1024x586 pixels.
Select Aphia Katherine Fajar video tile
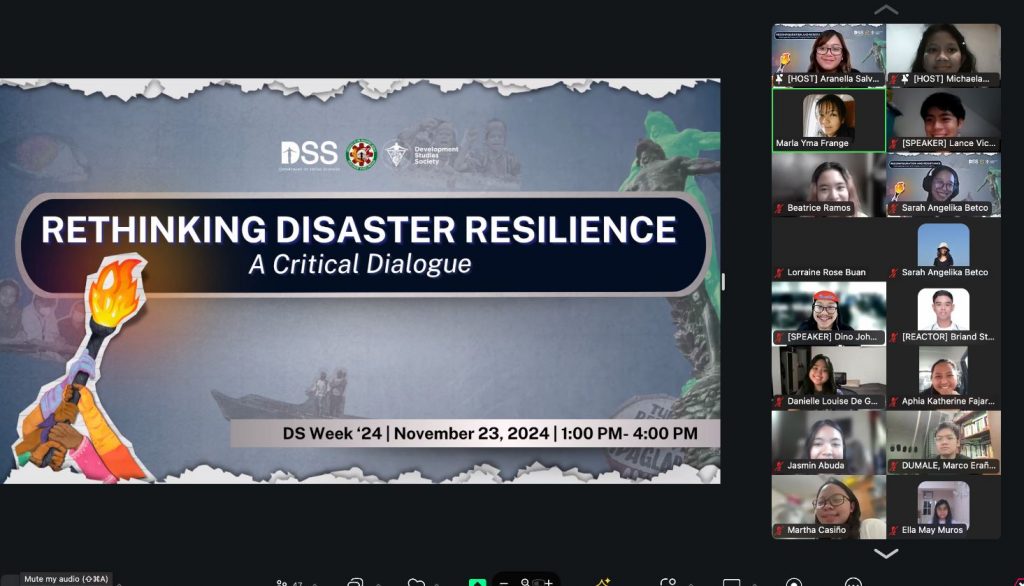pyautogui.click(x=944, y=378)
